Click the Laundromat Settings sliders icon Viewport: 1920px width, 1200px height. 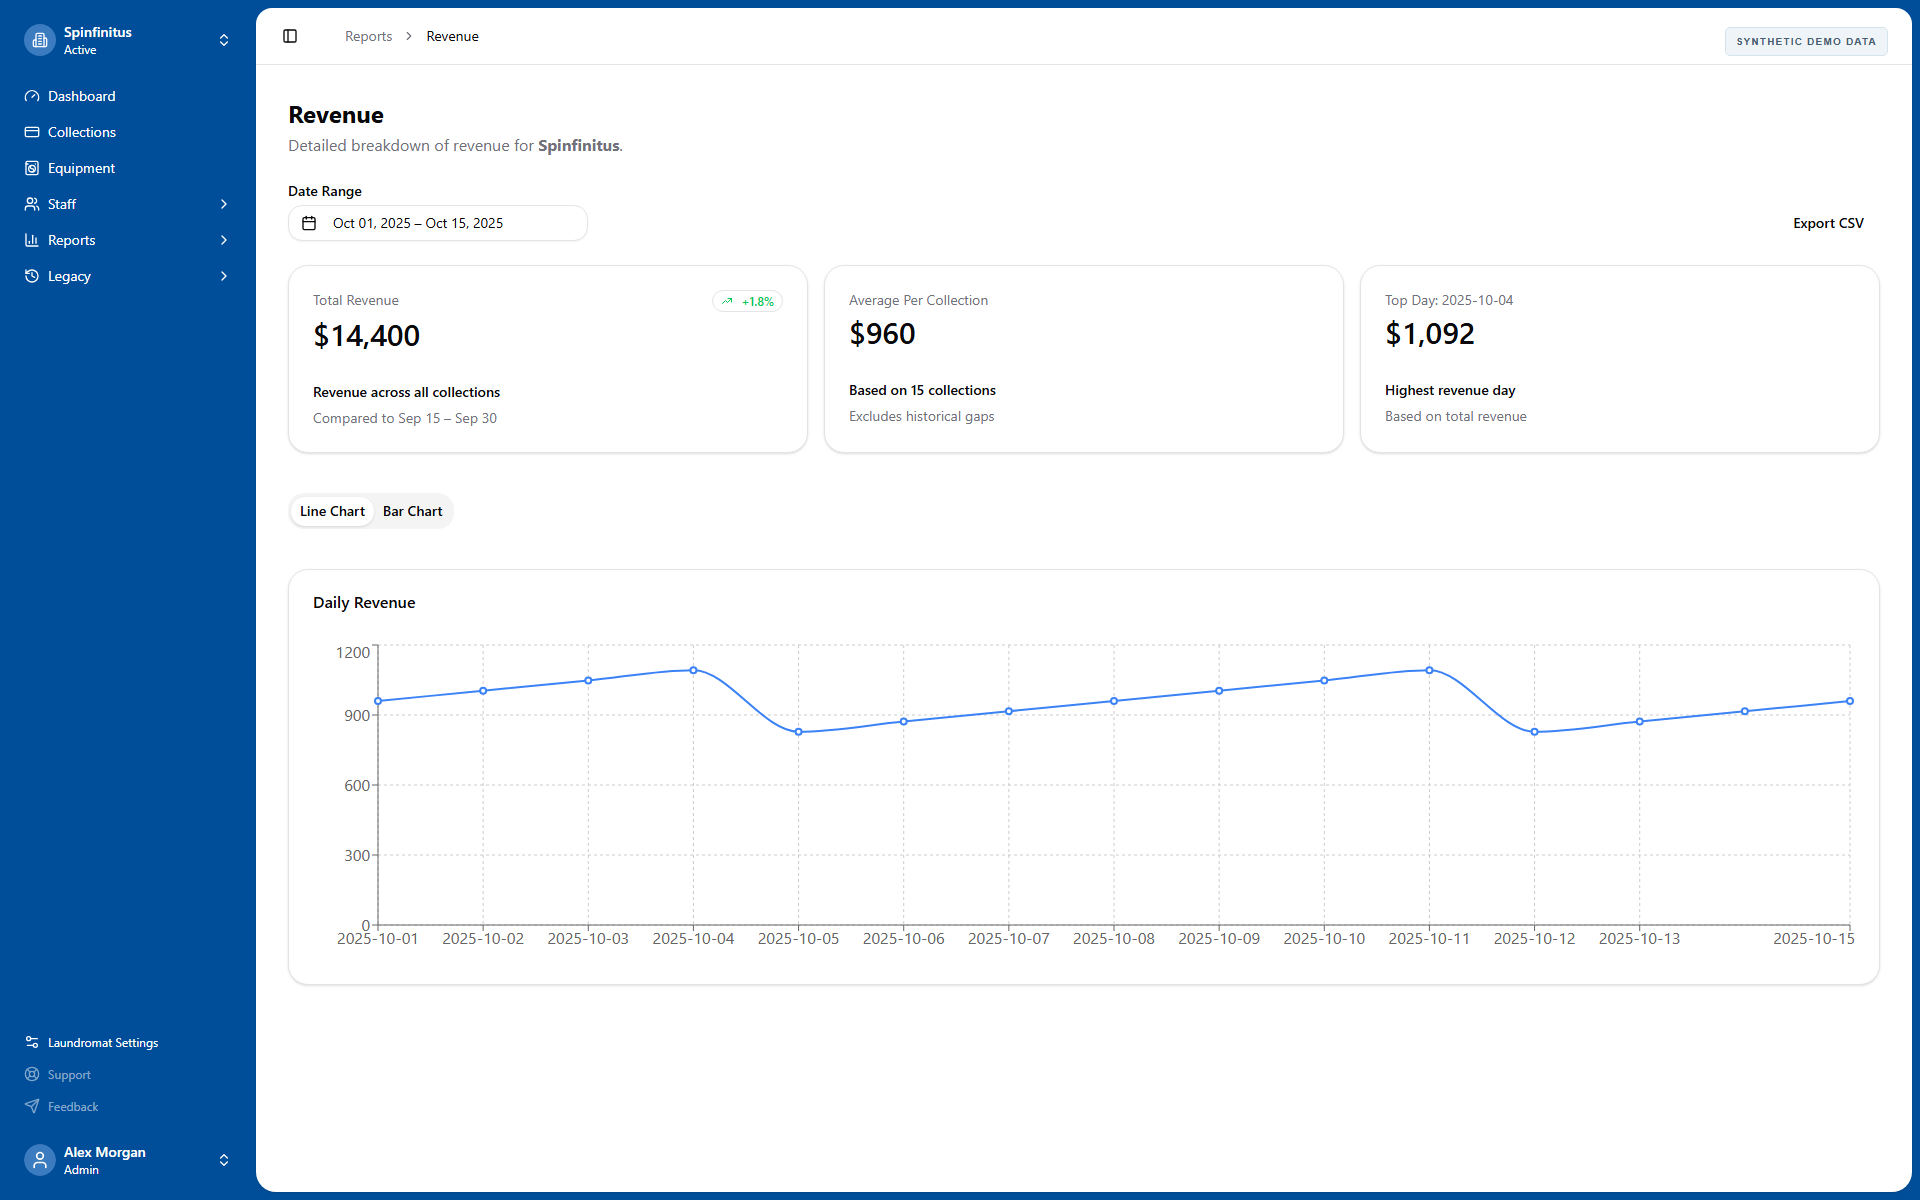pyautogui.click(x=32, y=1042)
